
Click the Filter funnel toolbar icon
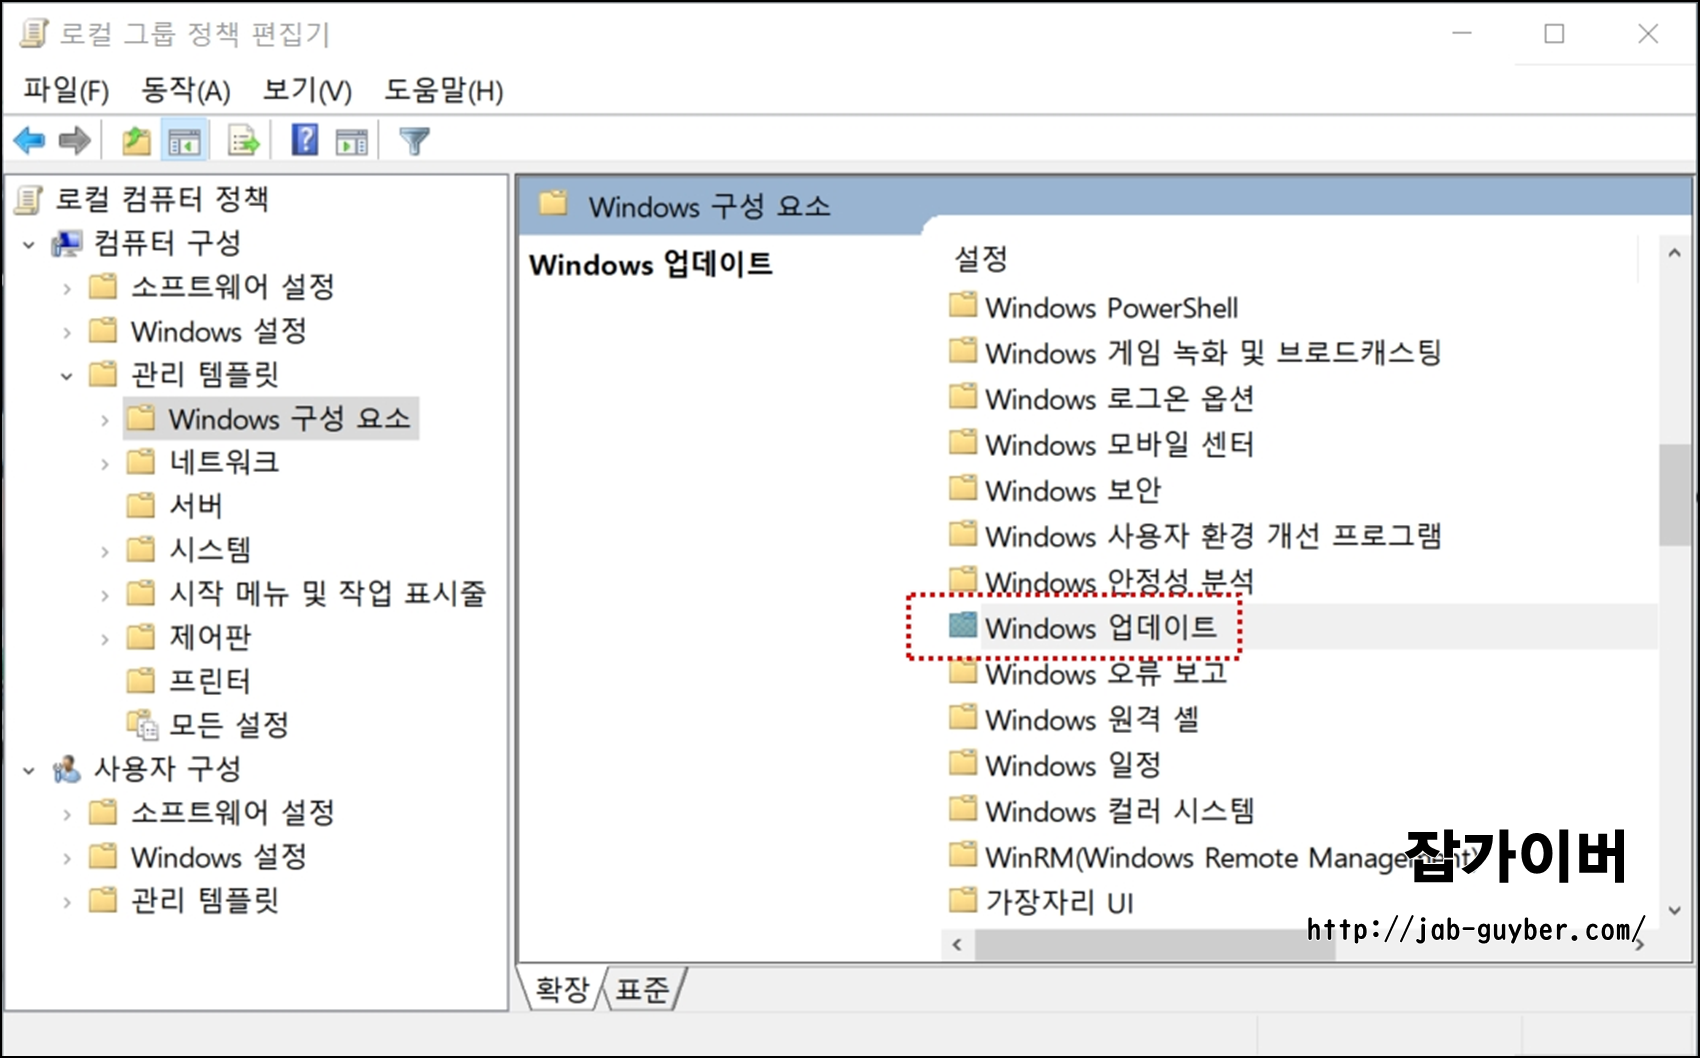pyautogui.click(x=414, y=141)
